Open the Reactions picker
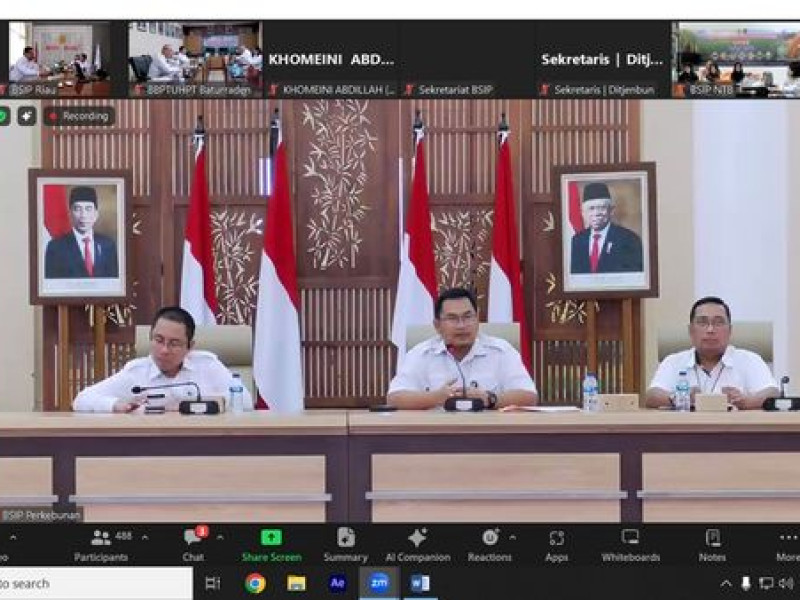 (490, 543)
